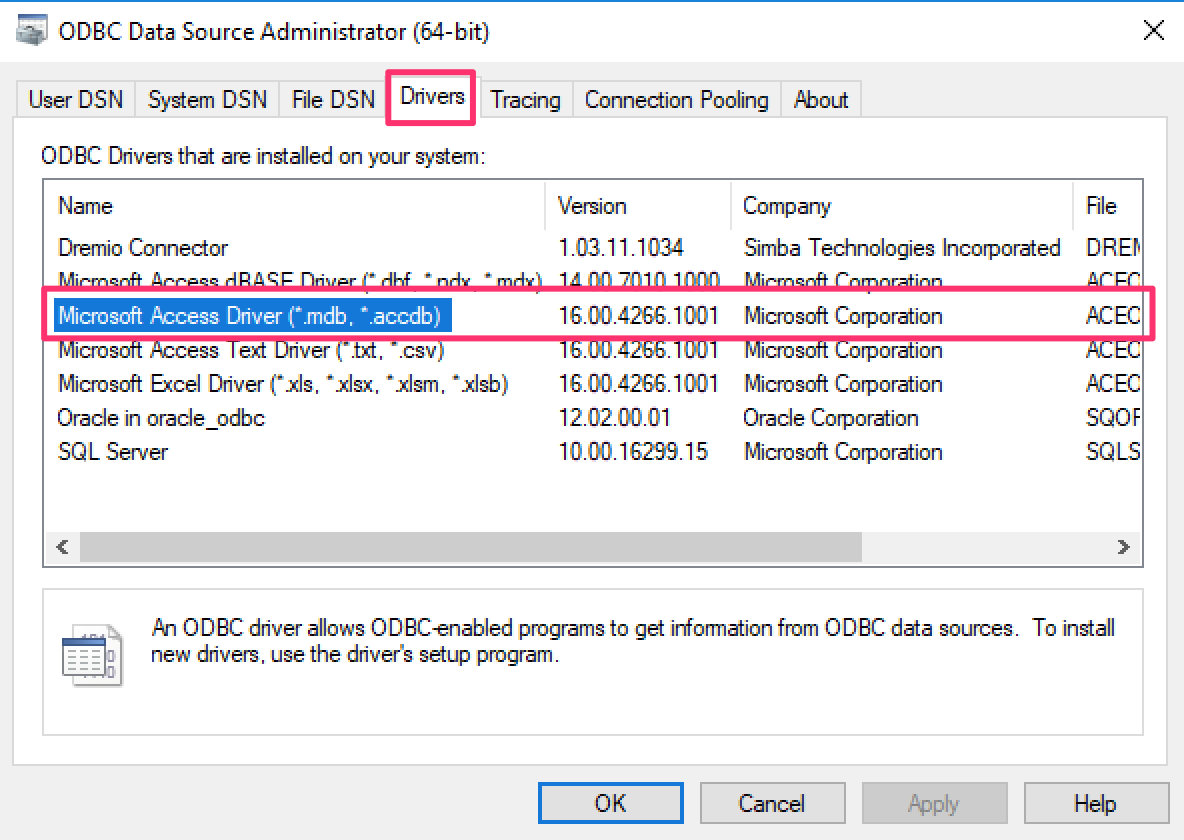Viewport: 1184px width, 840px height.
Task: Click the File column header
Action: coord(1108,205)
